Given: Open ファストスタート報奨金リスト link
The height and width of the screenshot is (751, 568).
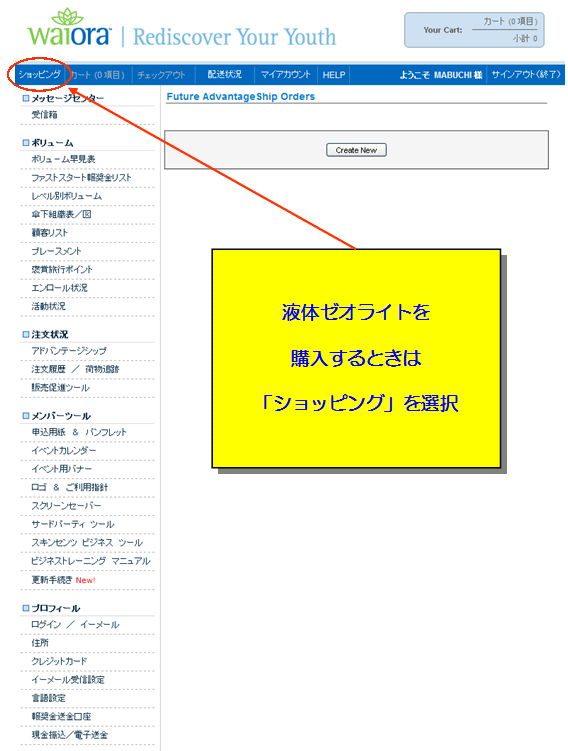Looking at the screenshot, I should pos(81,178).
